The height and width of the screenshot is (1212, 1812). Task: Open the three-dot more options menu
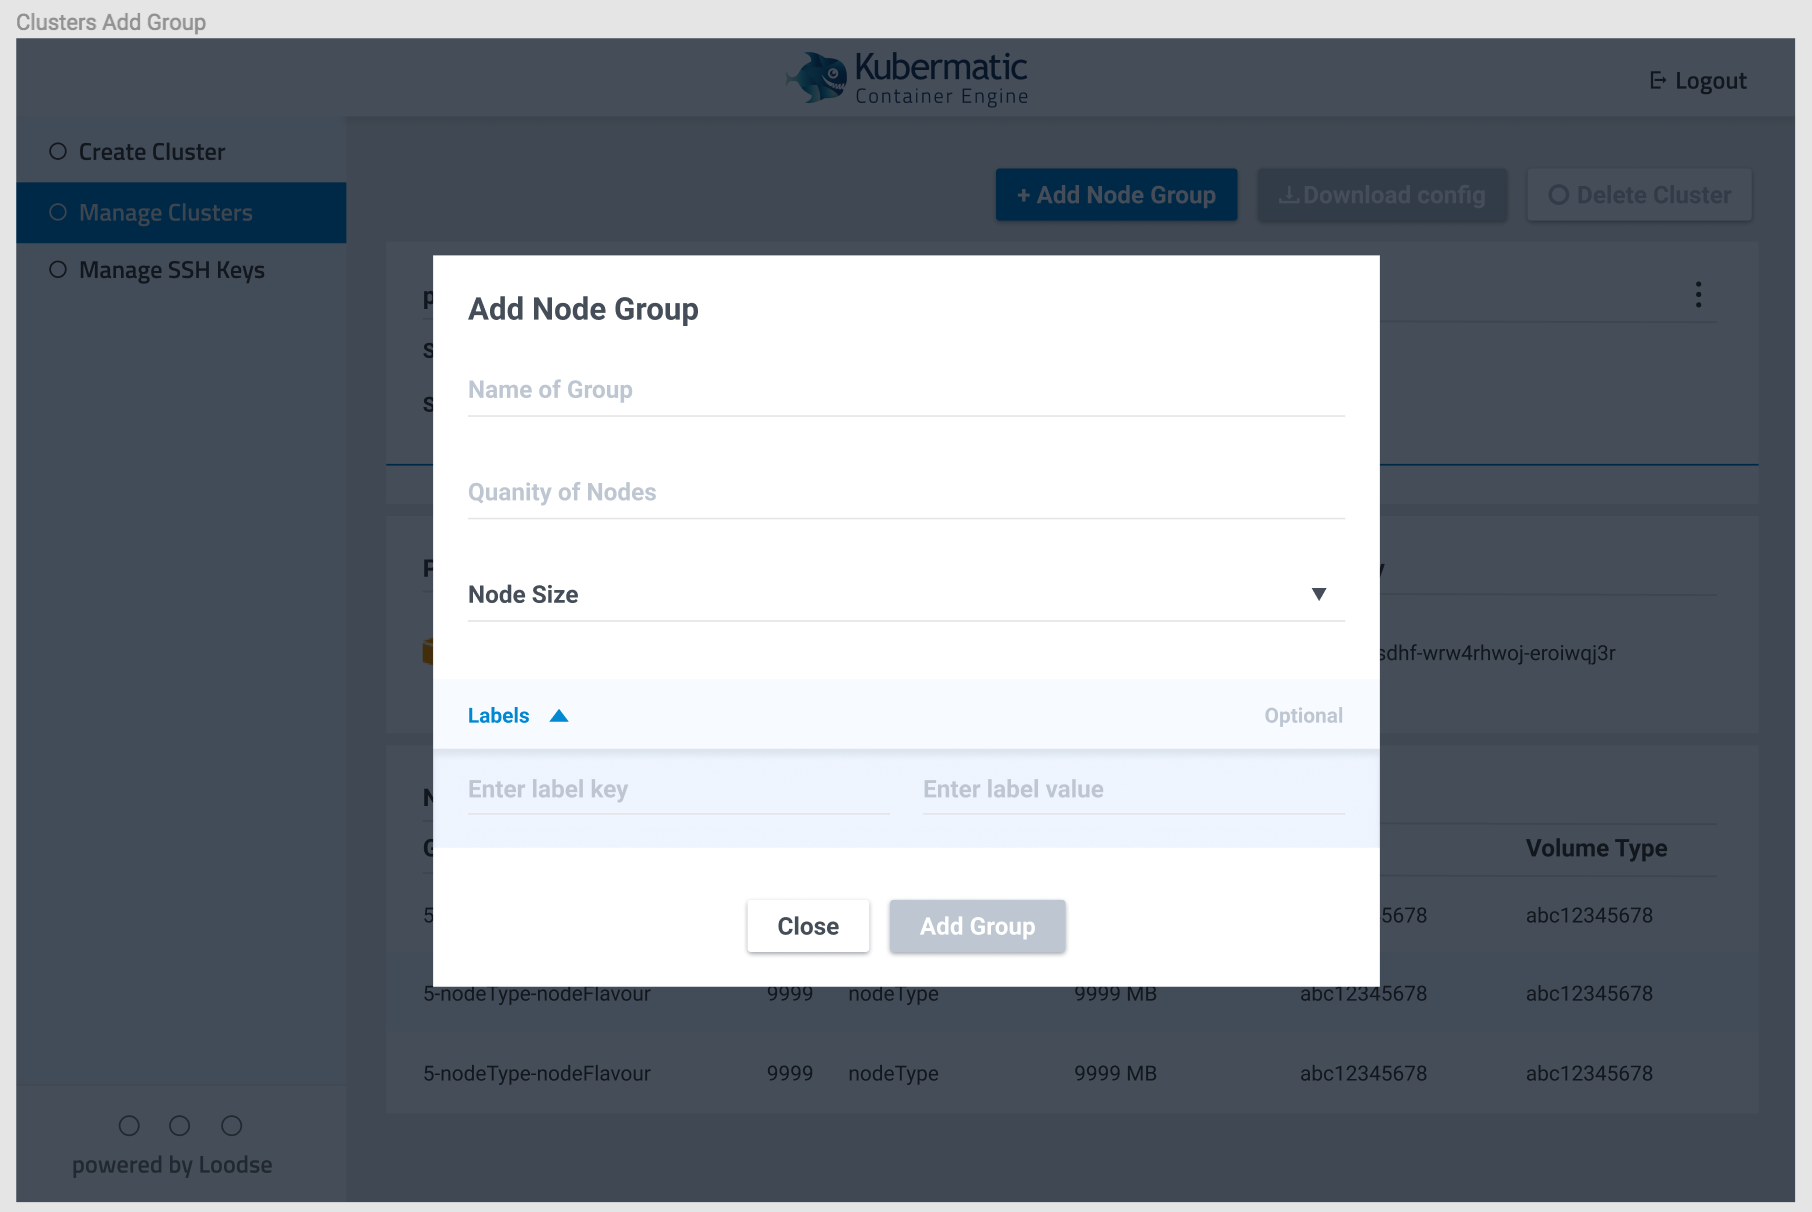tap(1698, 295)
